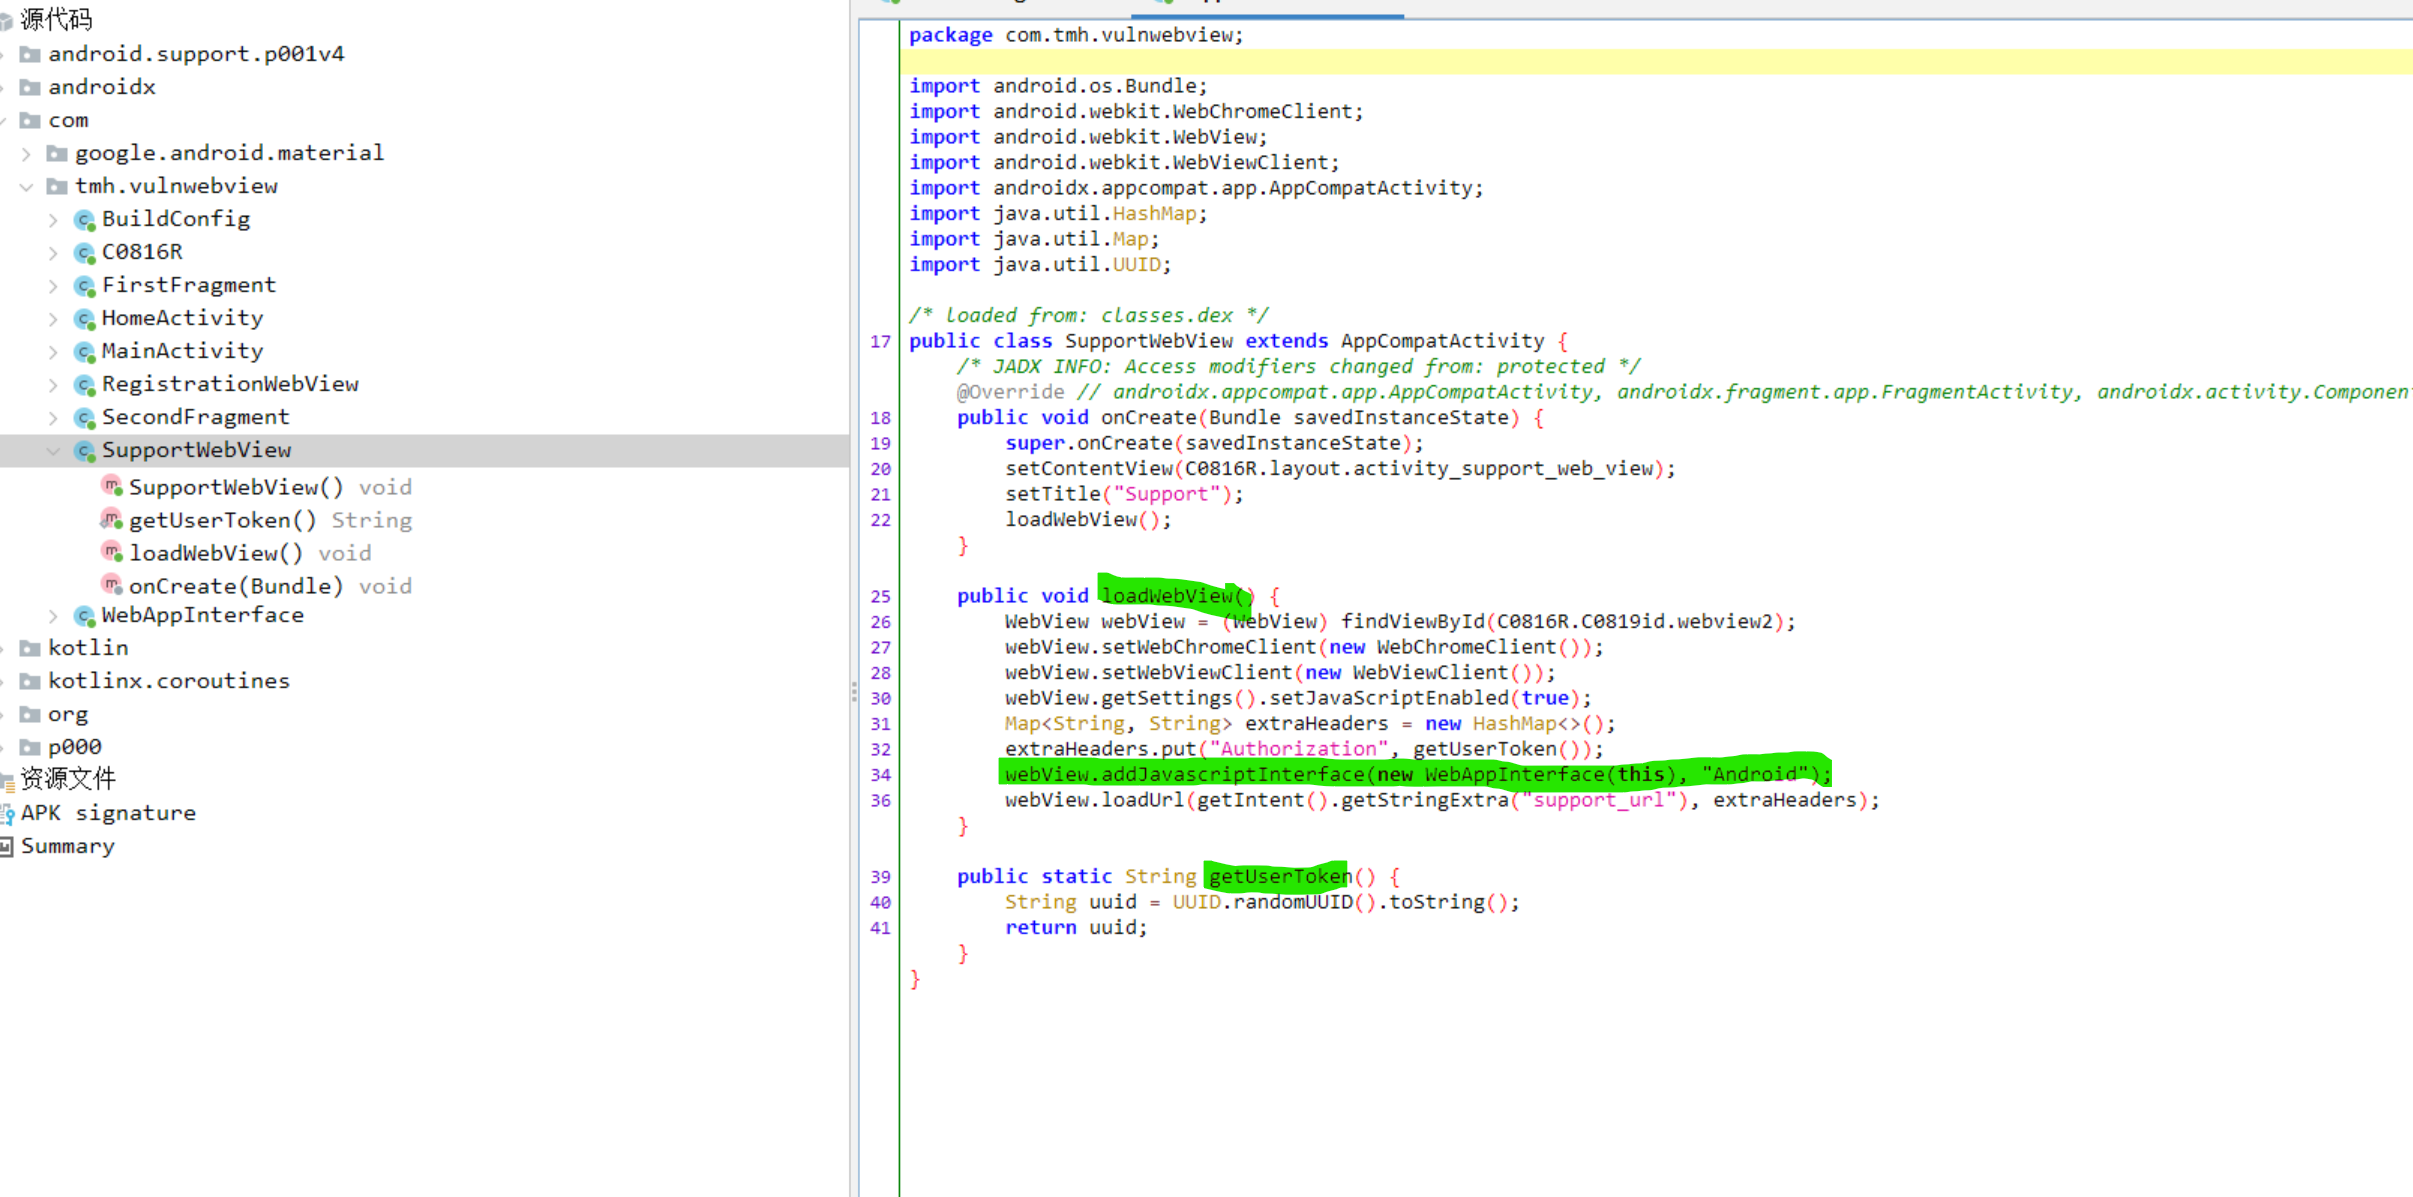This screenshot has height=1197, width=2413.
Task: Click the Summary entry icon
Action: coord(7,847)
